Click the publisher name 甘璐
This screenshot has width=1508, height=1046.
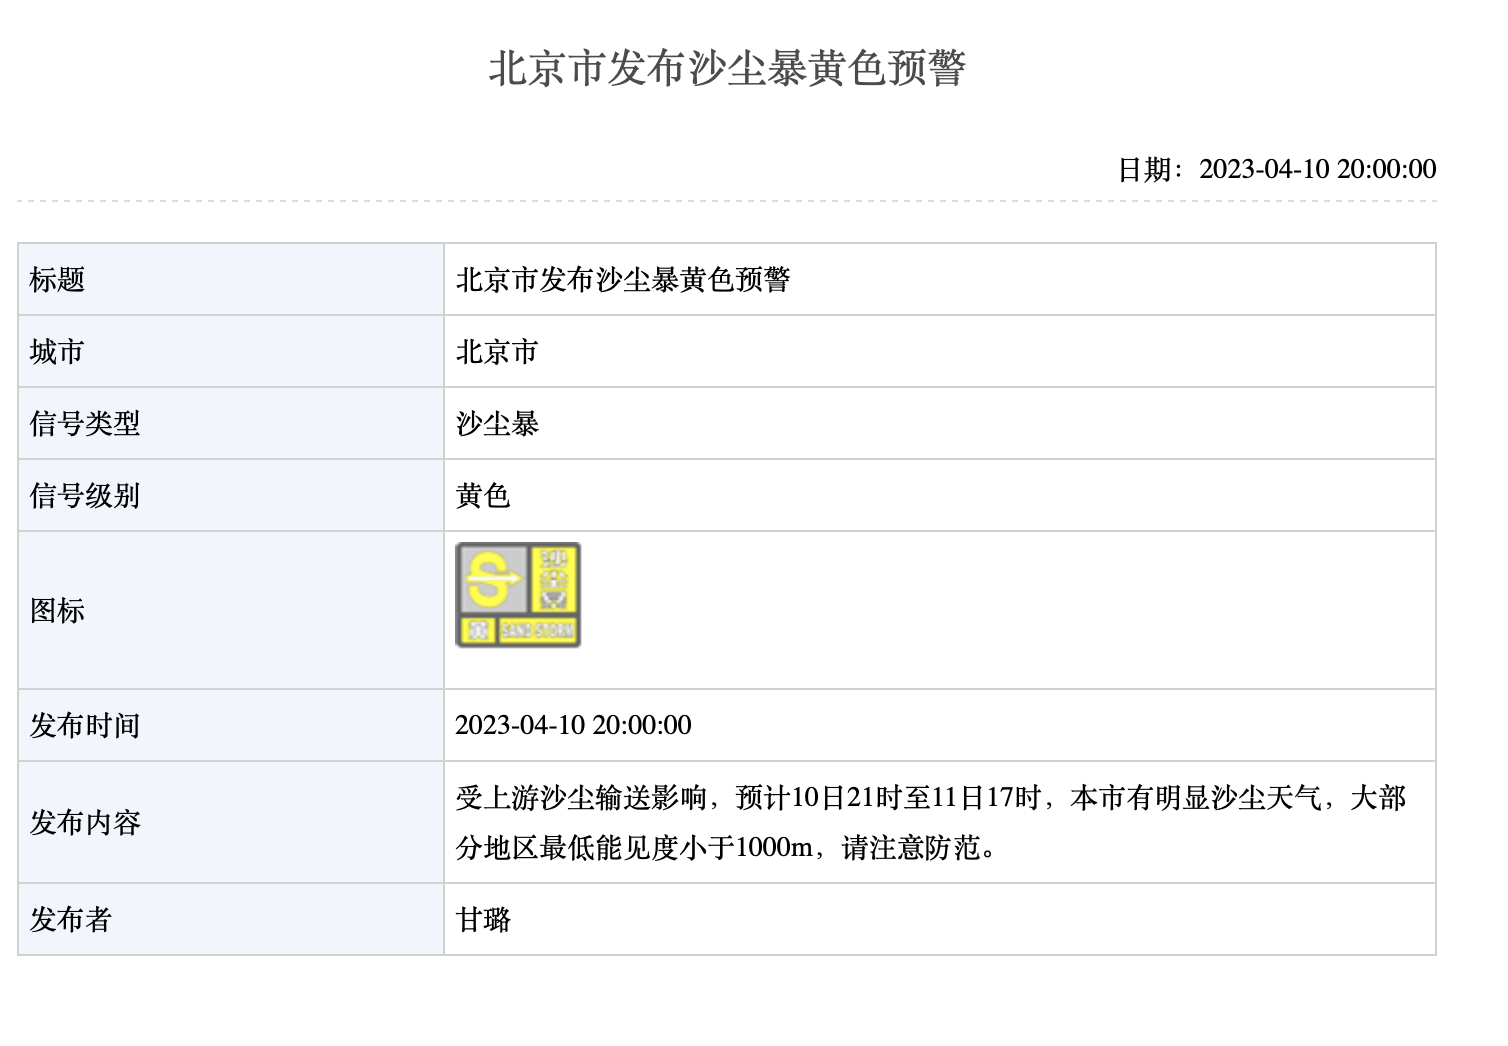(483, 920)
